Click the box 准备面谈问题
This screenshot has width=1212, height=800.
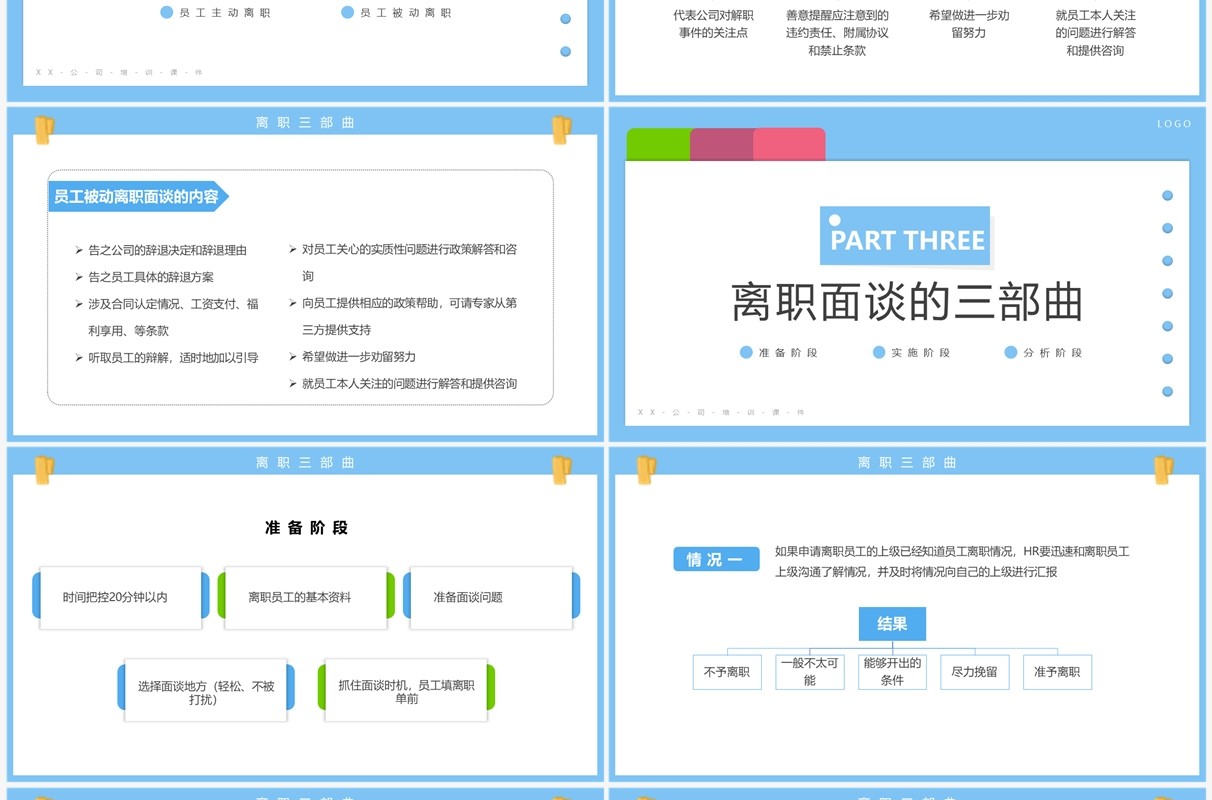(491, 598)
